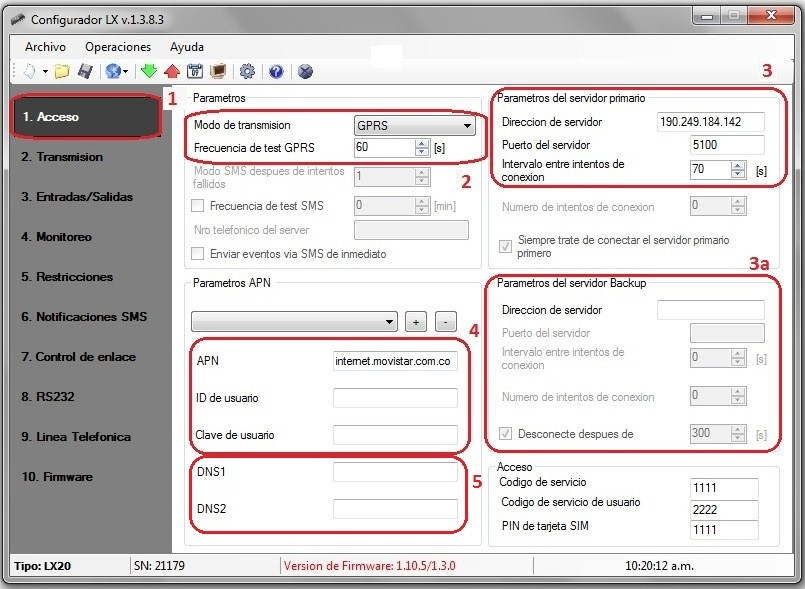
Task: Click the red upload arrow icon
Action: pos(172,71)
